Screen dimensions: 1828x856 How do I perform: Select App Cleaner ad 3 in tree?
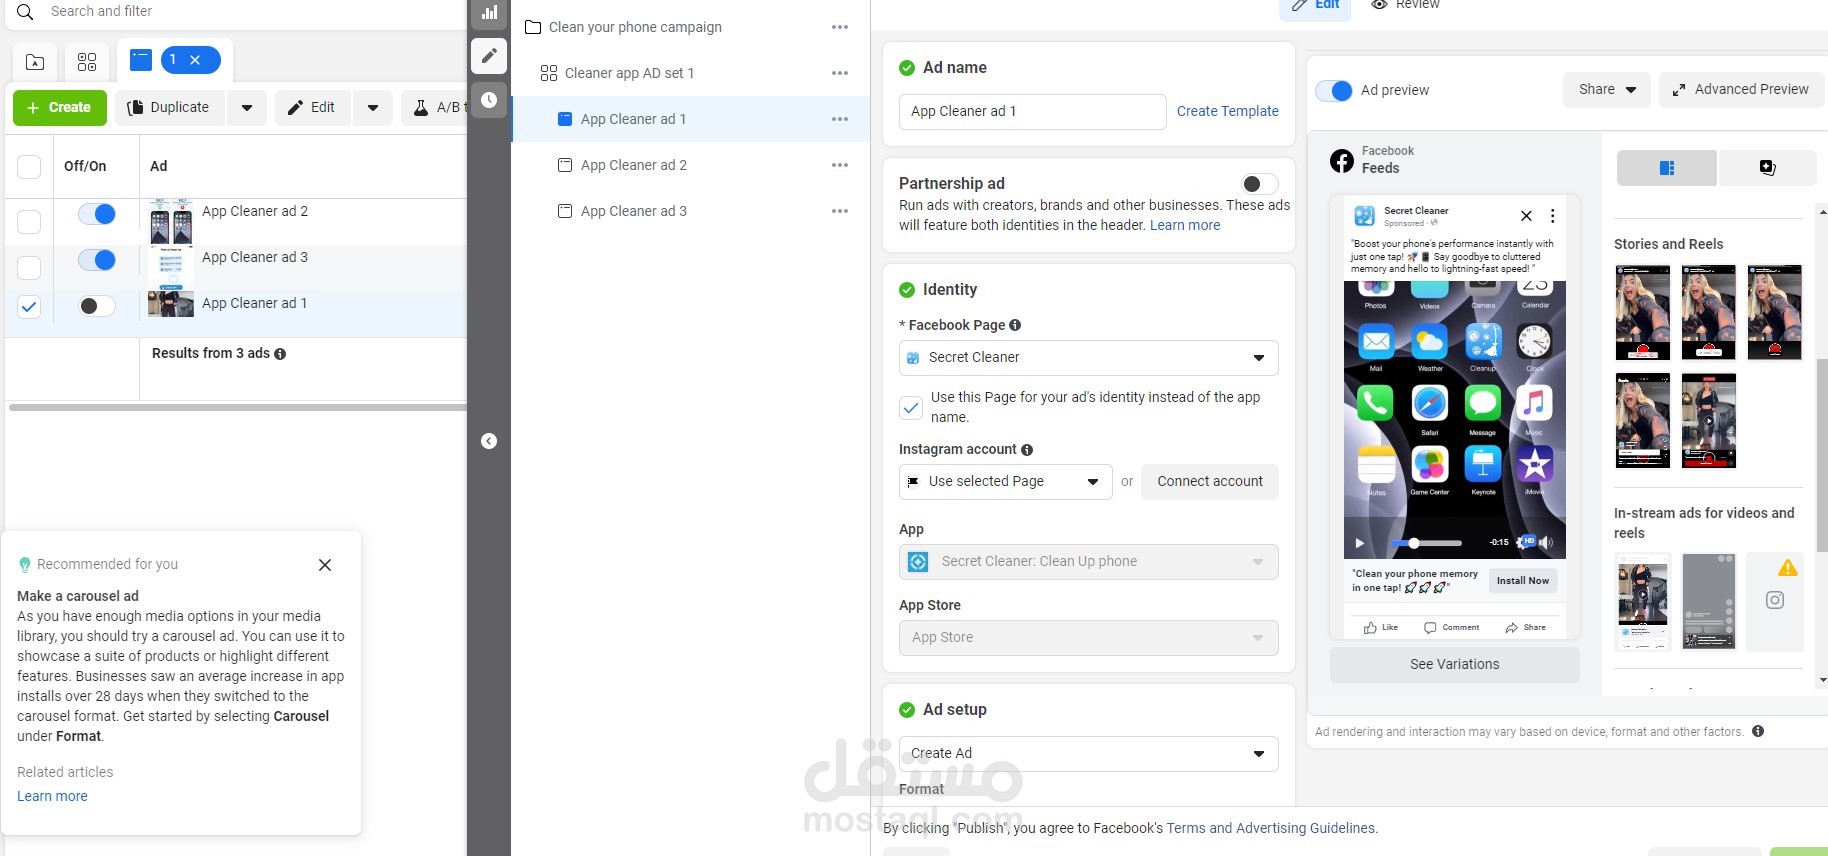[x=633, y=211]
